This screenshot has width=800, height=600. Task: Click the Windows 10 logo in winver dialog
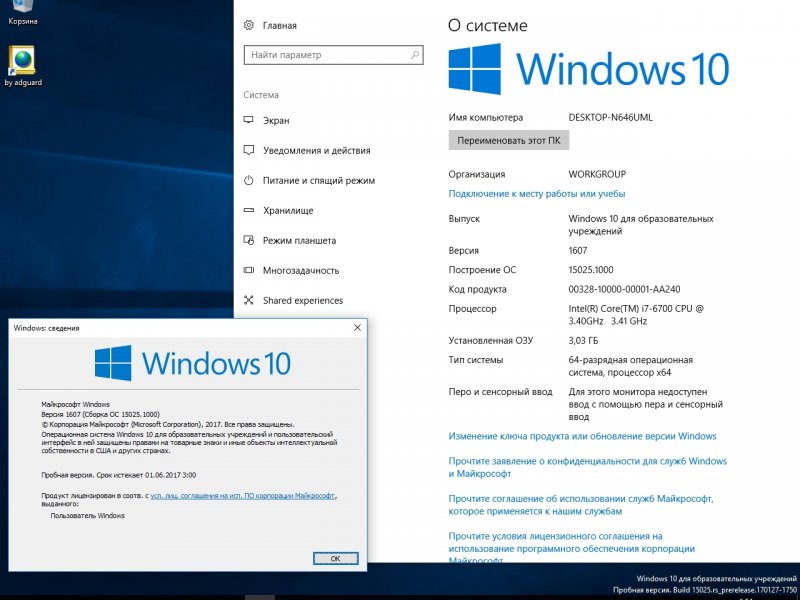pos(193,363)
